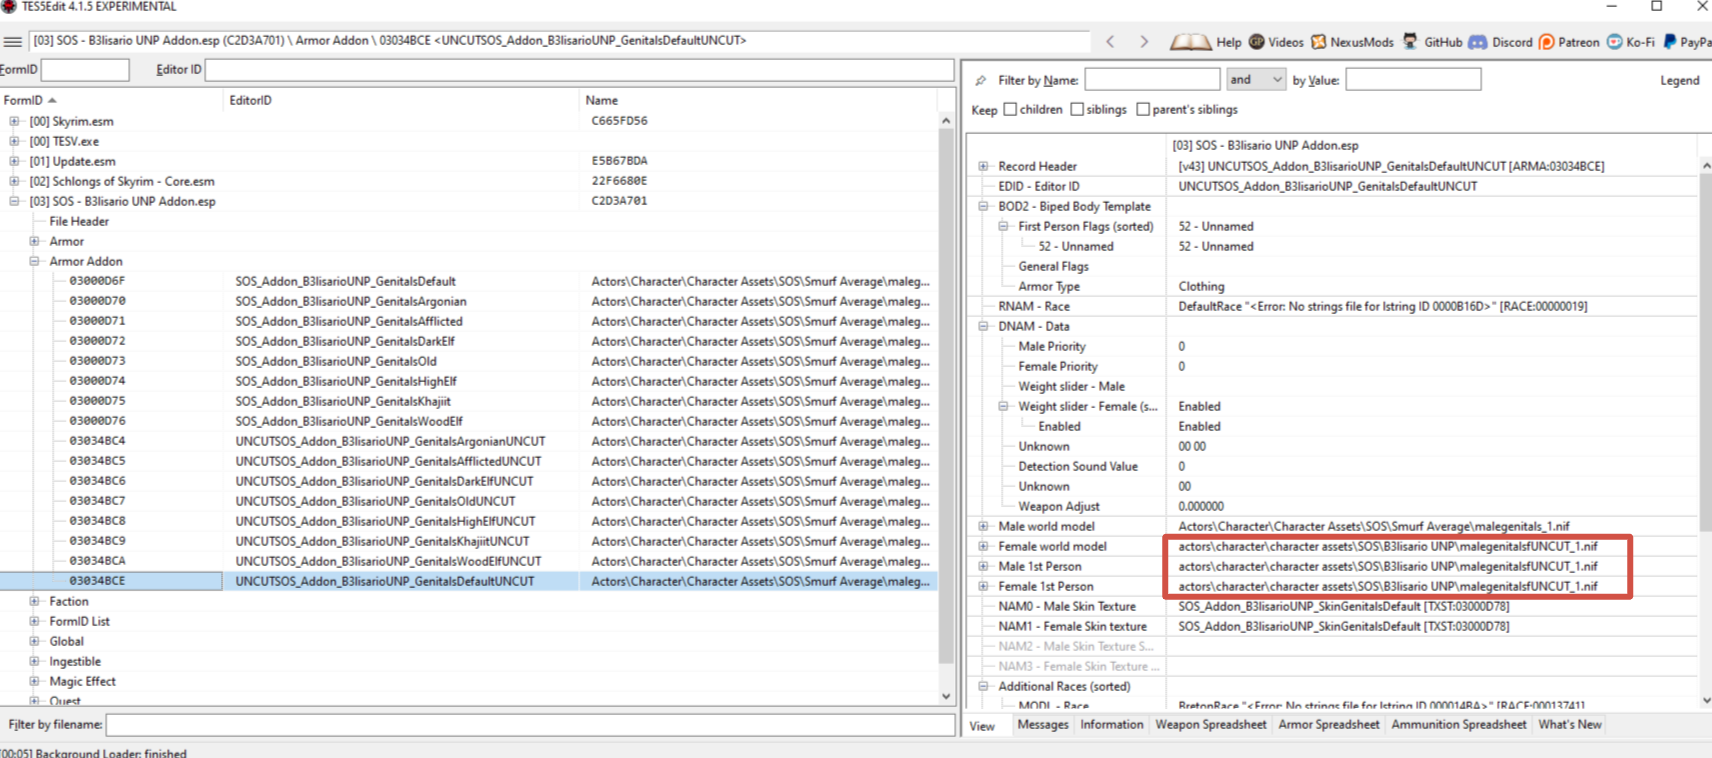Open the Armor Spreadsheet tab
Image resolution: width=1712 pixels, height=758 pixels.
1328,725
